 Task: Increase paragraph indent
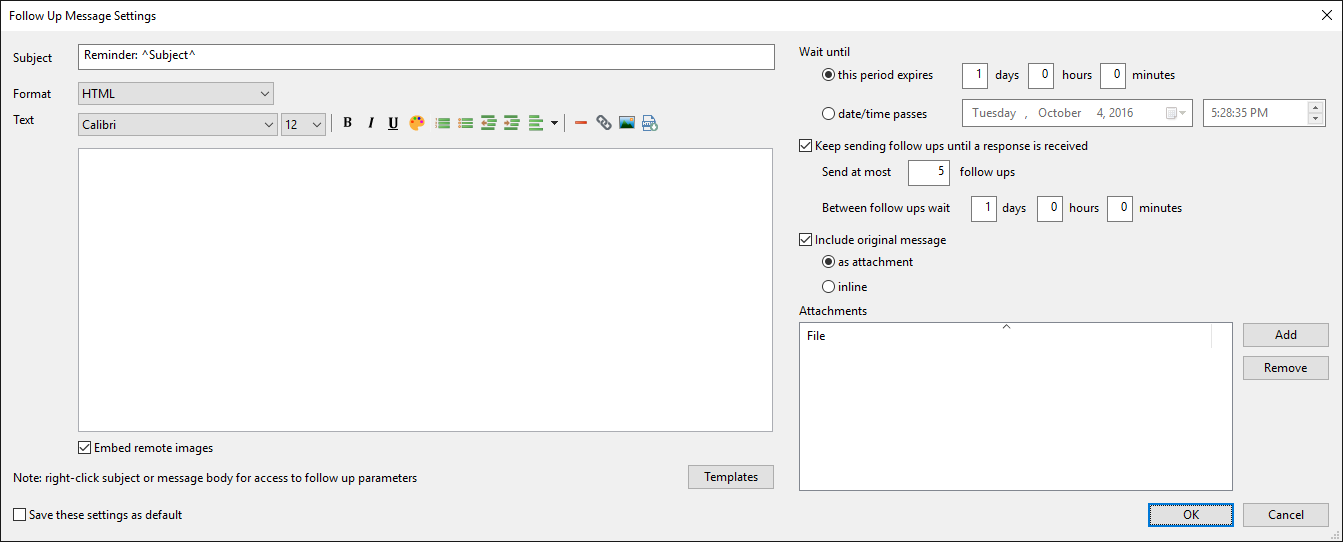point(511,123)
